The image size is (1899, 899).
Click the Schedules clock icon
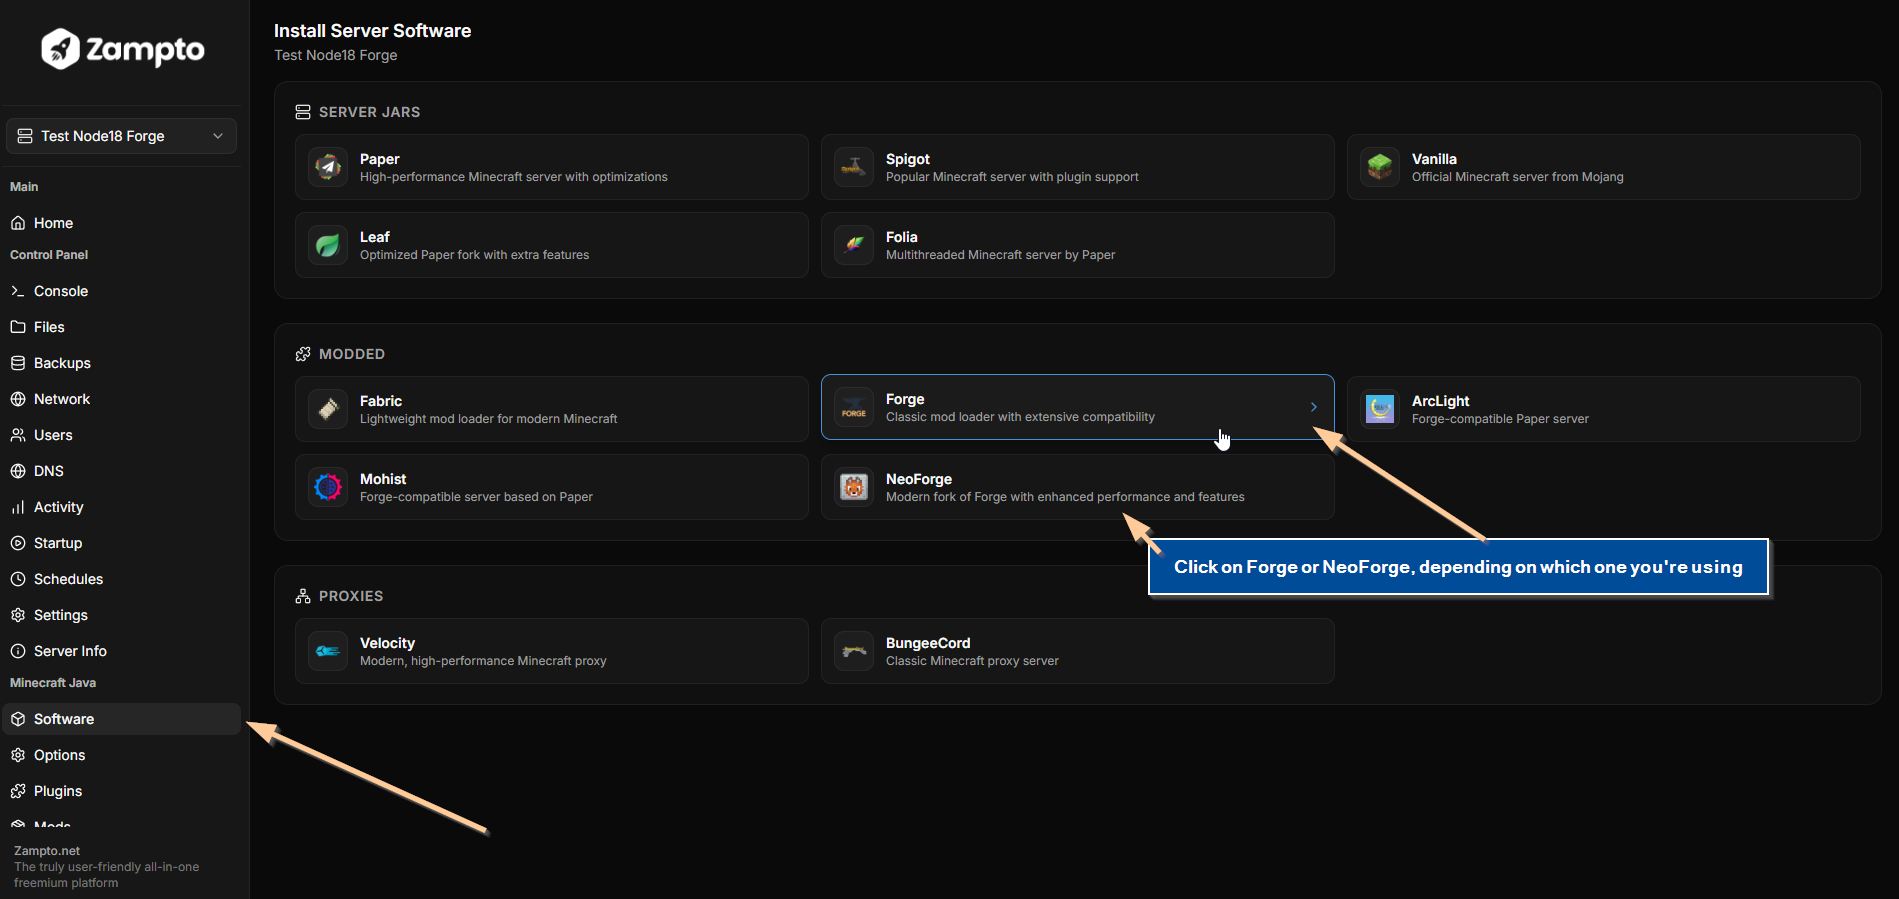18,579
